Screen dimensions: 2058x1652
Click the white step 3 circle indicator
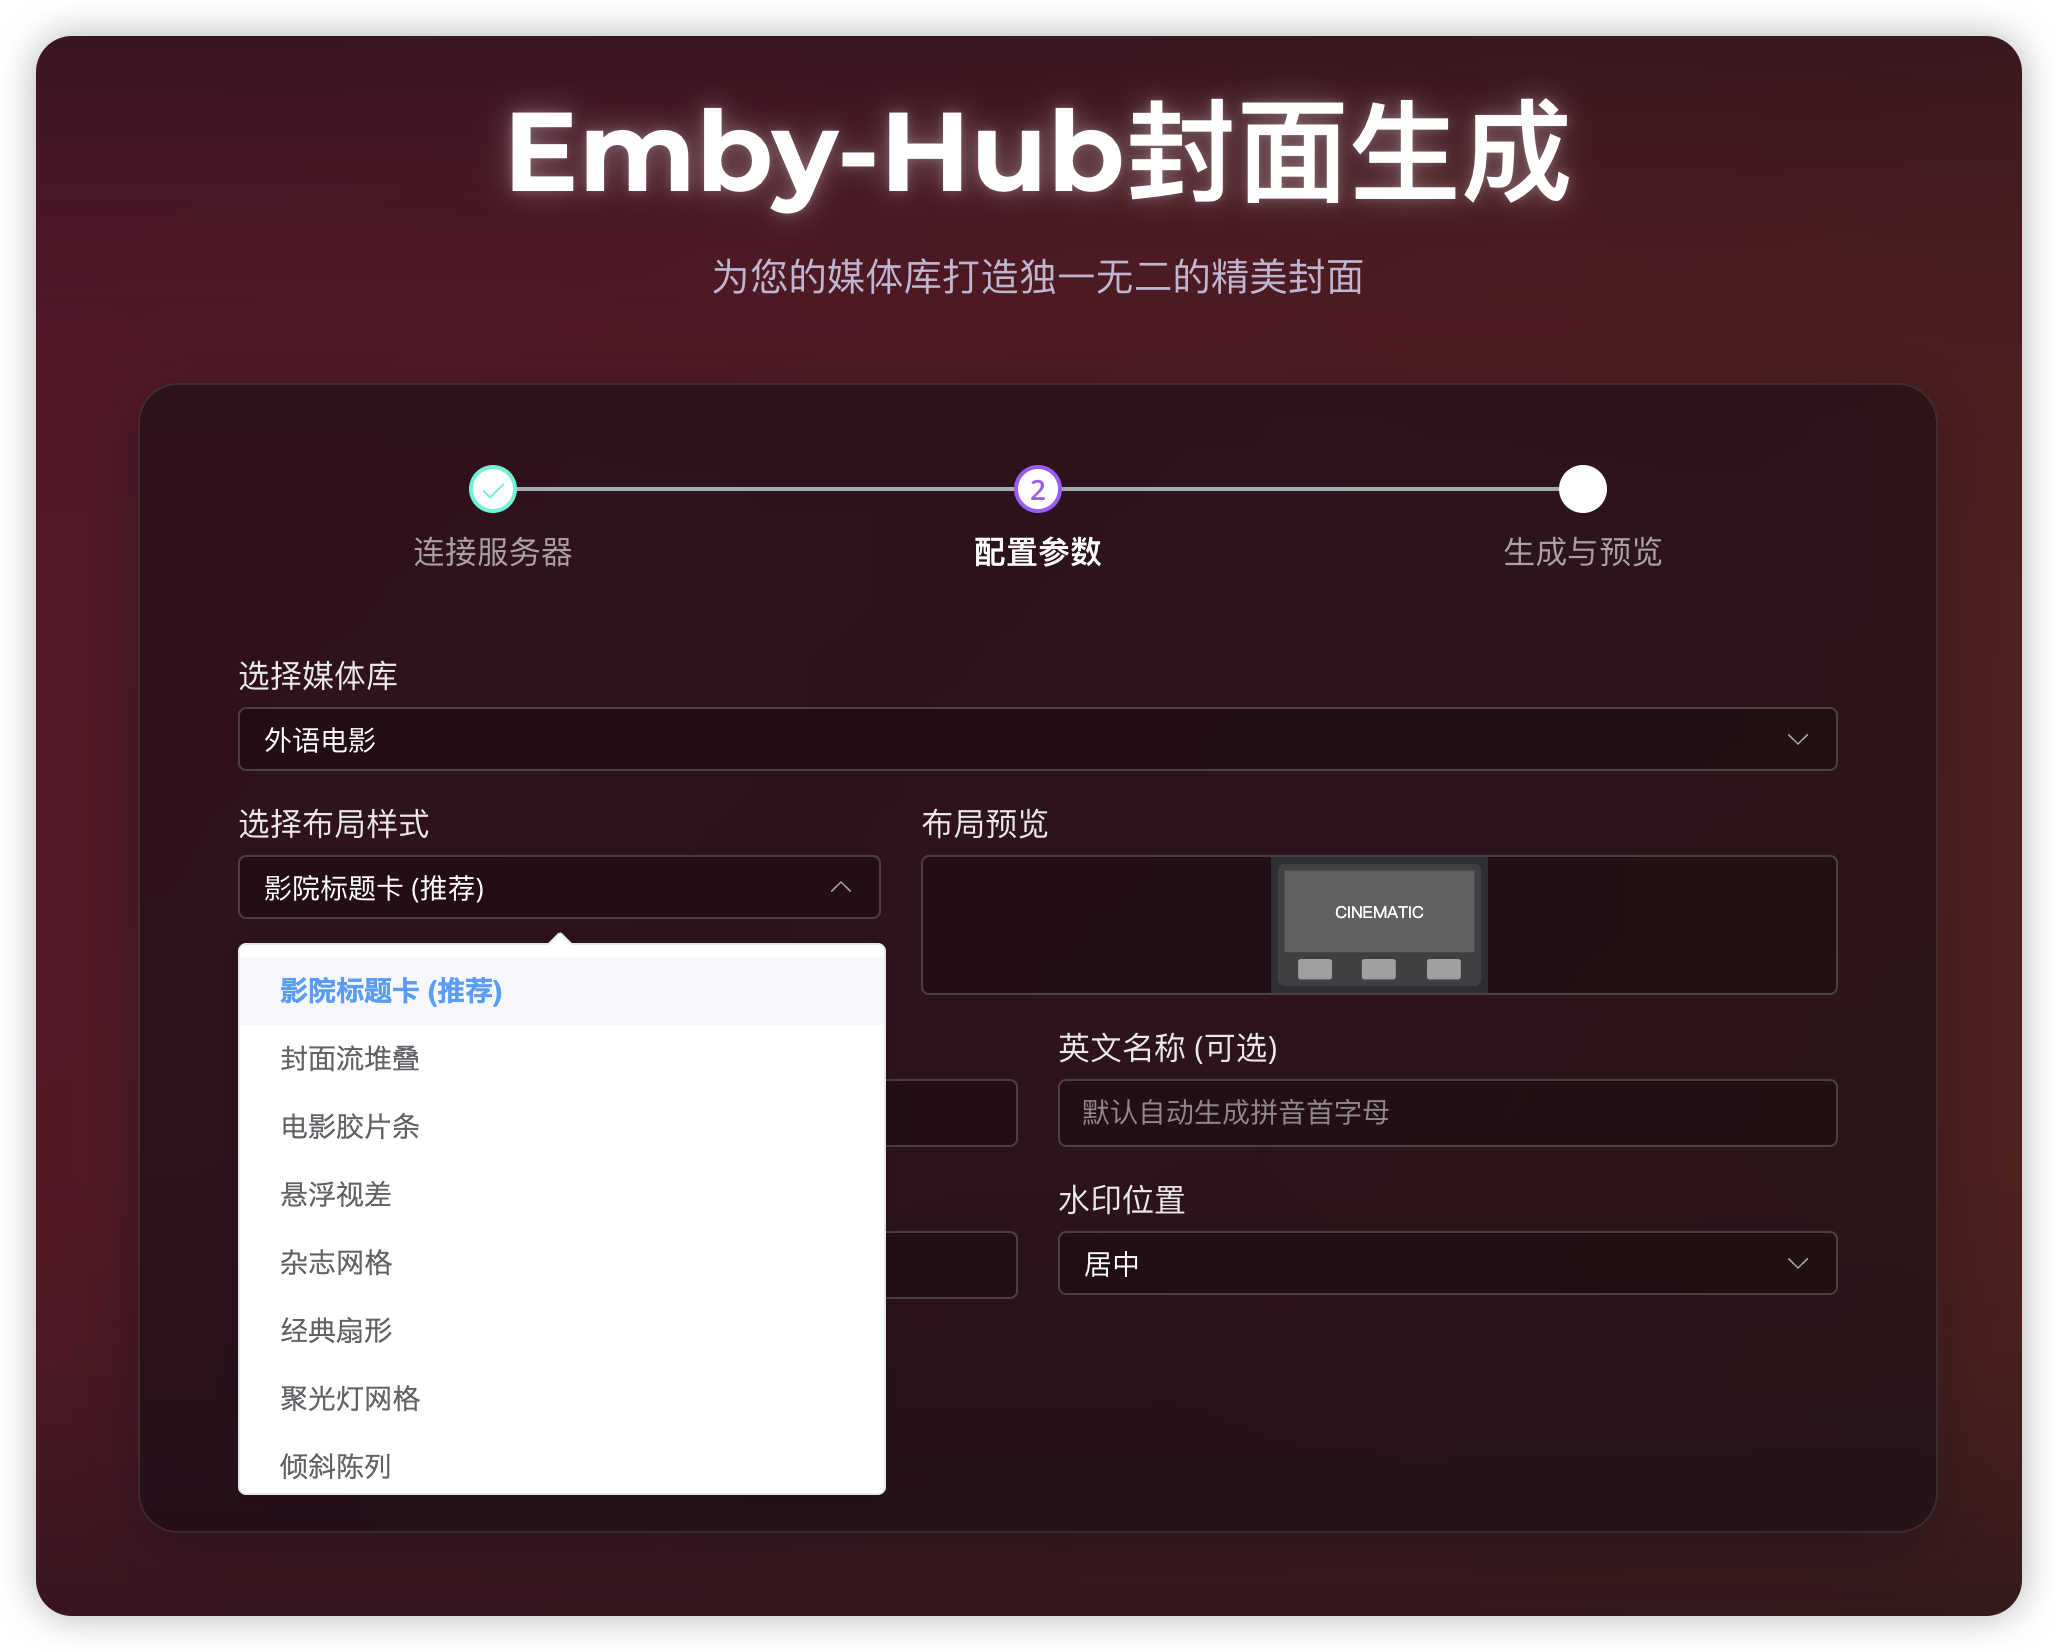point(1583,489)
